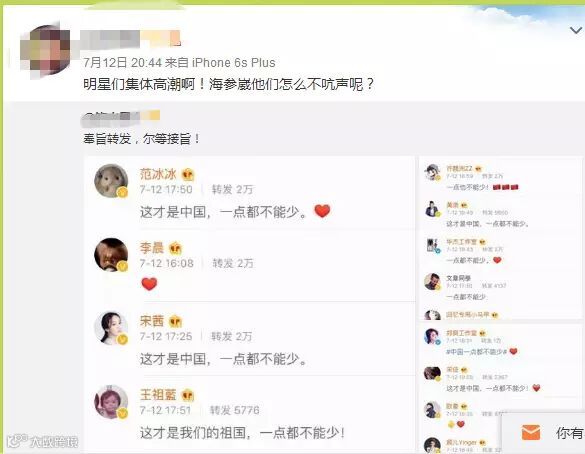
Task: Open the iPhone 6s Plus source link
Action: (x=234, y=63)
